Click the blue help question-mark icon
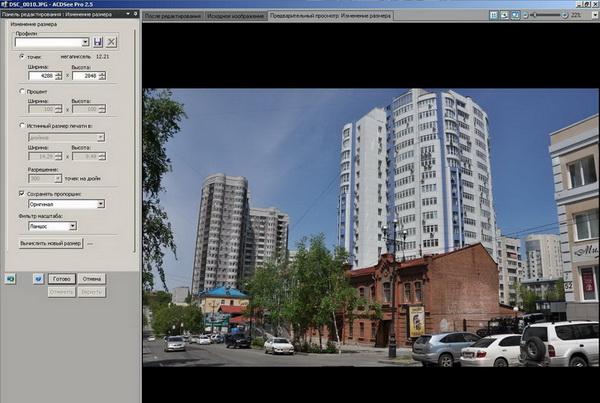 38,279
